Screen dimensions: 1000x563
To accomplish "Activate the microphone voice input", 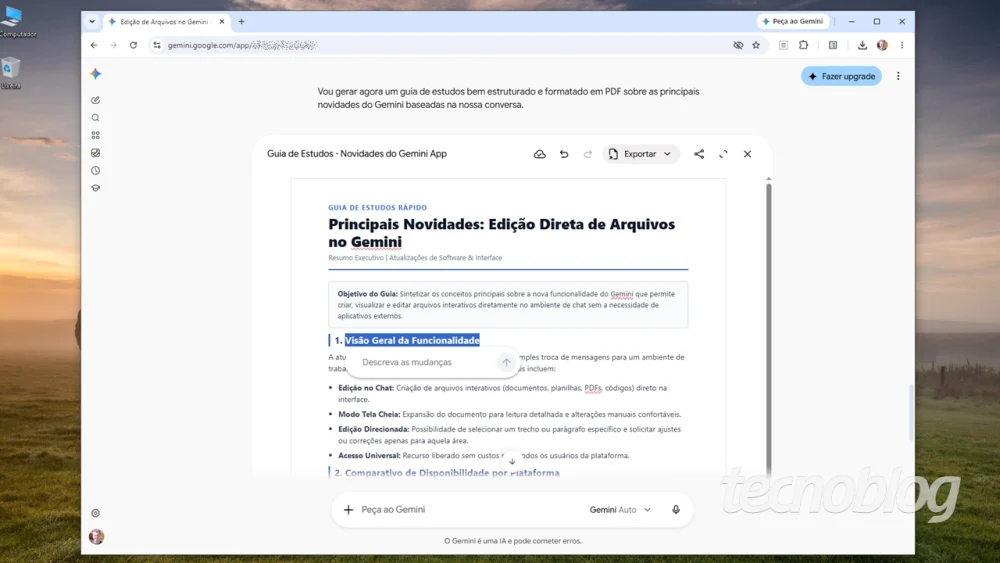I will (676, 509).
